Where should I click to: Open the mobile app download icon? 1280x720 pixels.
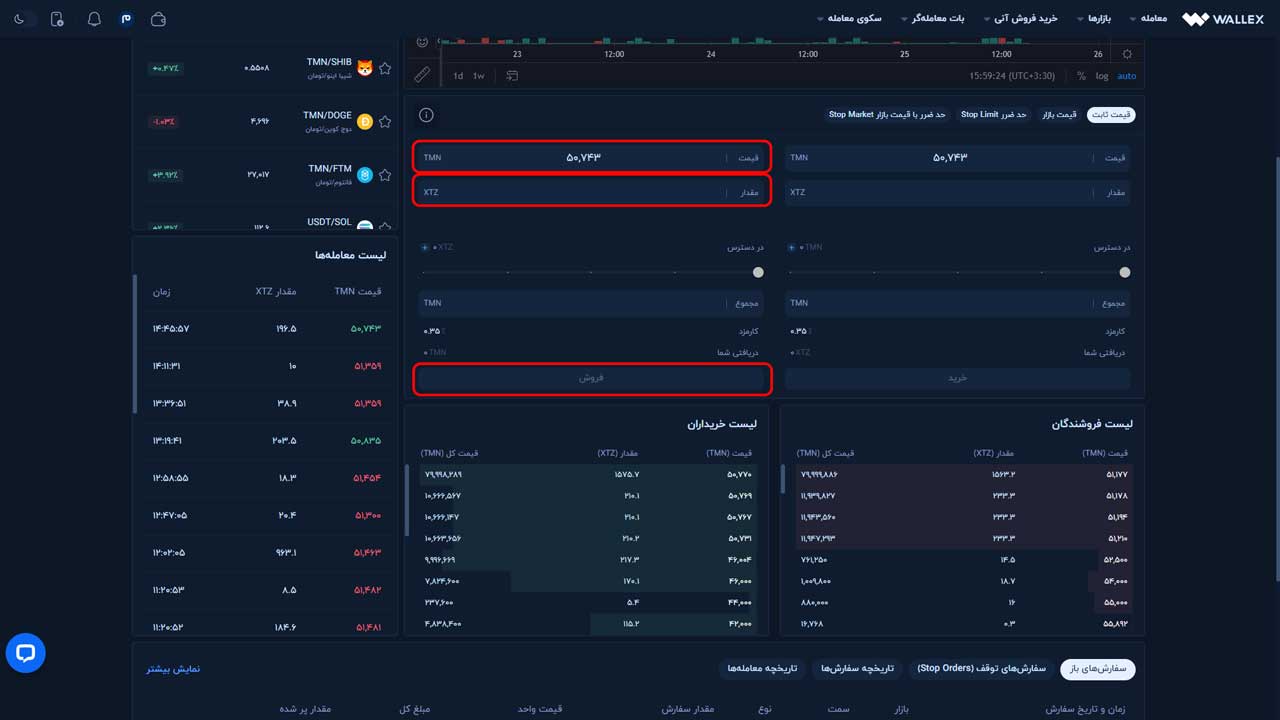pos(57,19)
